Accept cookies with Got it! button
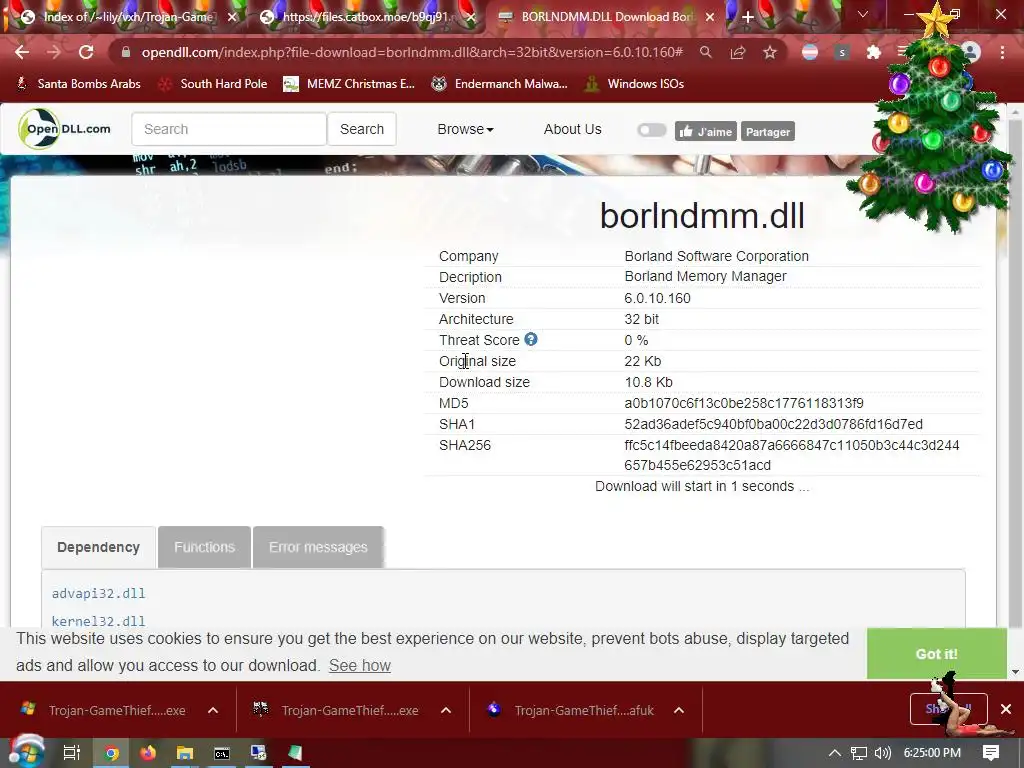This screenshot has height=768, width=1024. coord(936,654)
